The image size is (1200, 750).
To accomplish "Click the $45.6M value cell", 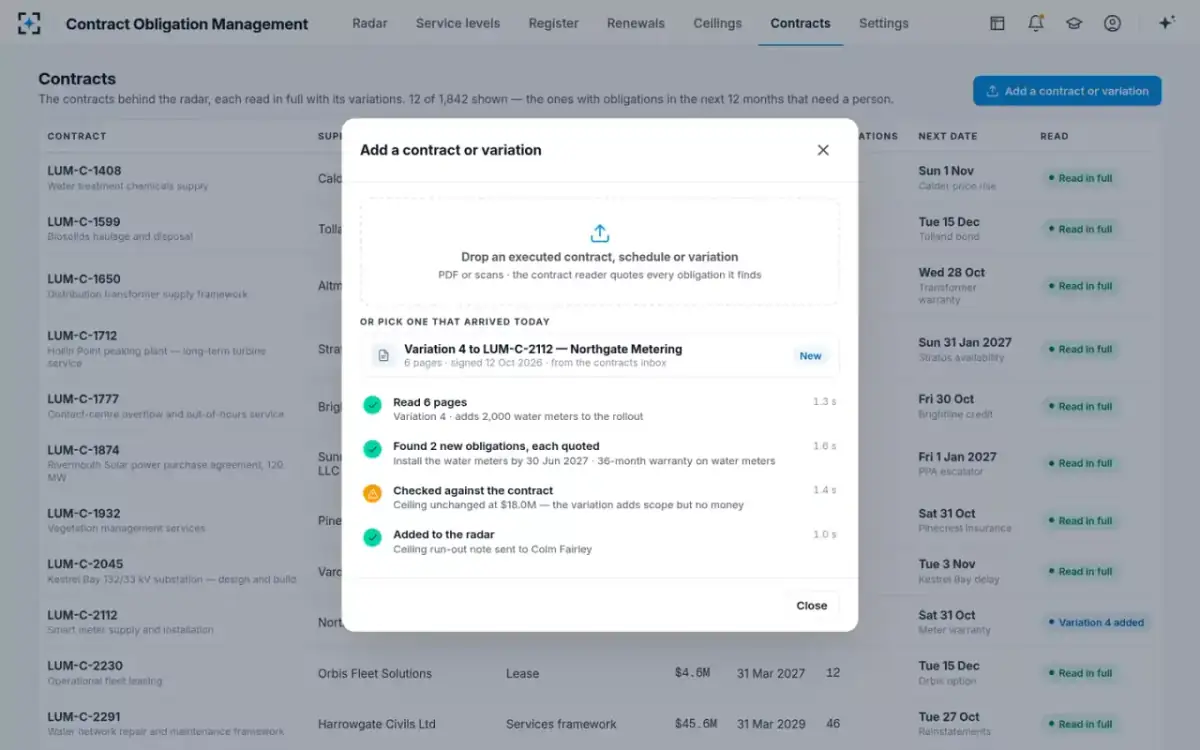I will (696, 724).
